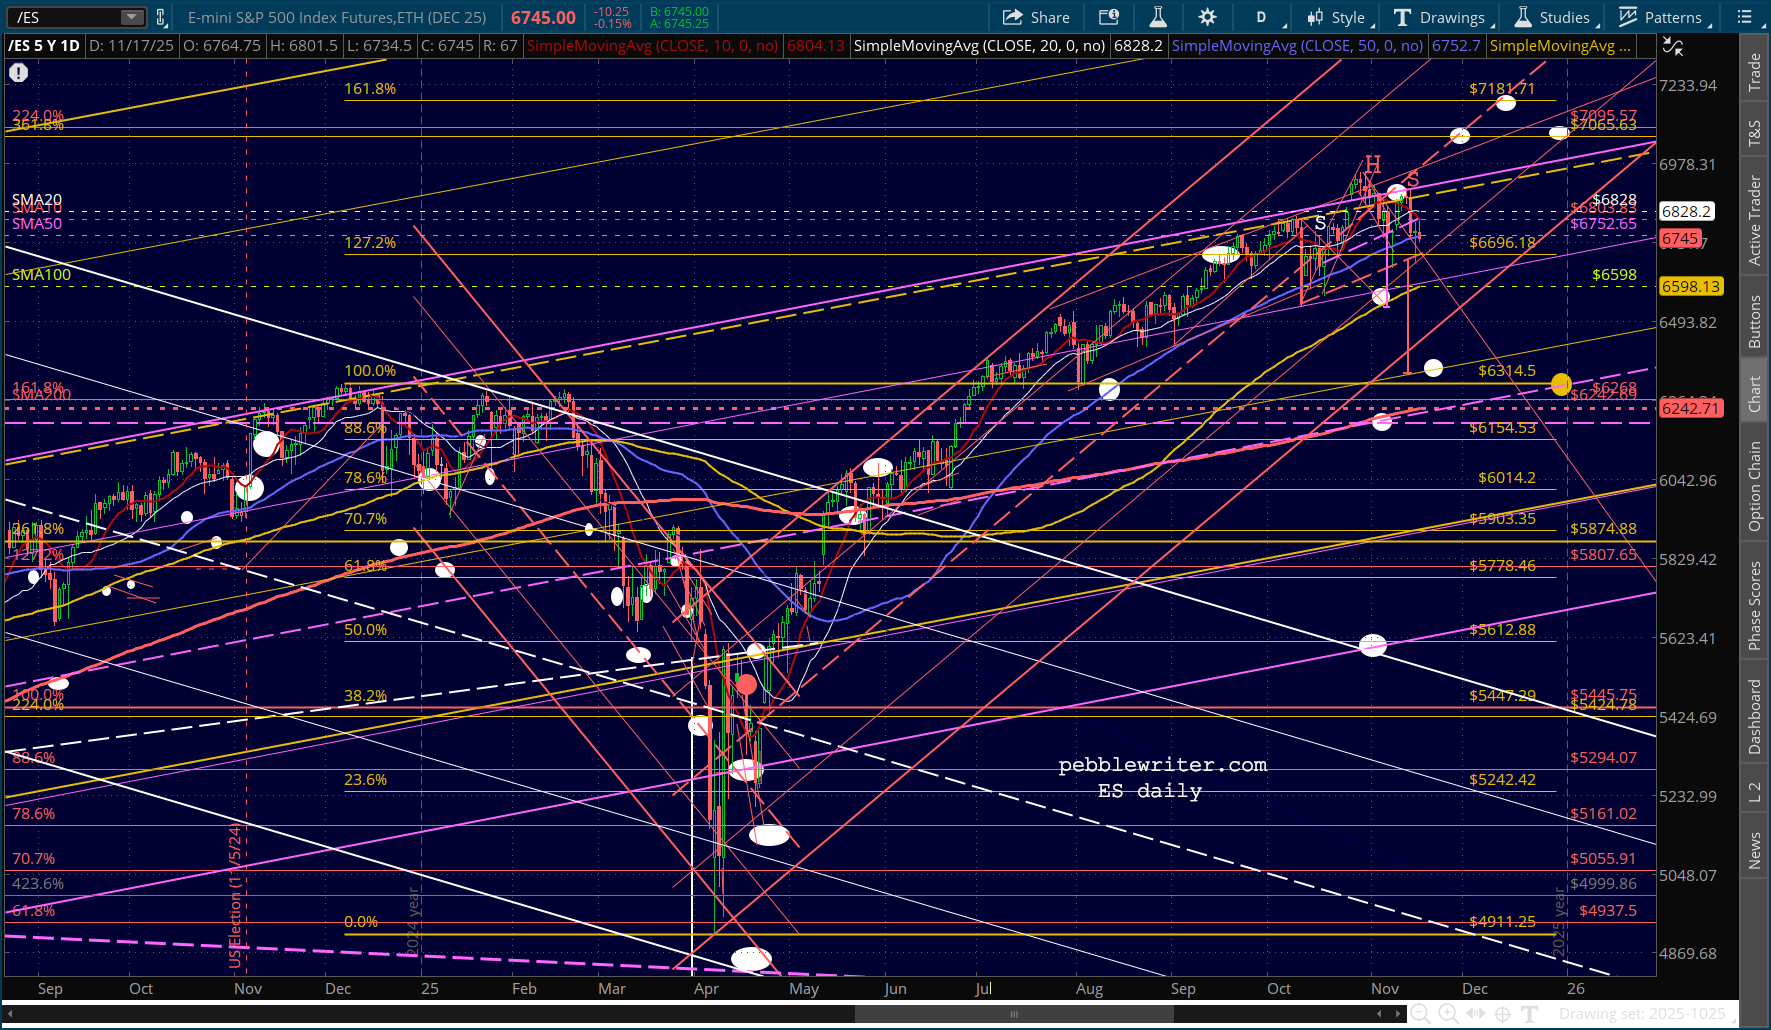Open the chart settings gear icon

(x=1207, y=17)
